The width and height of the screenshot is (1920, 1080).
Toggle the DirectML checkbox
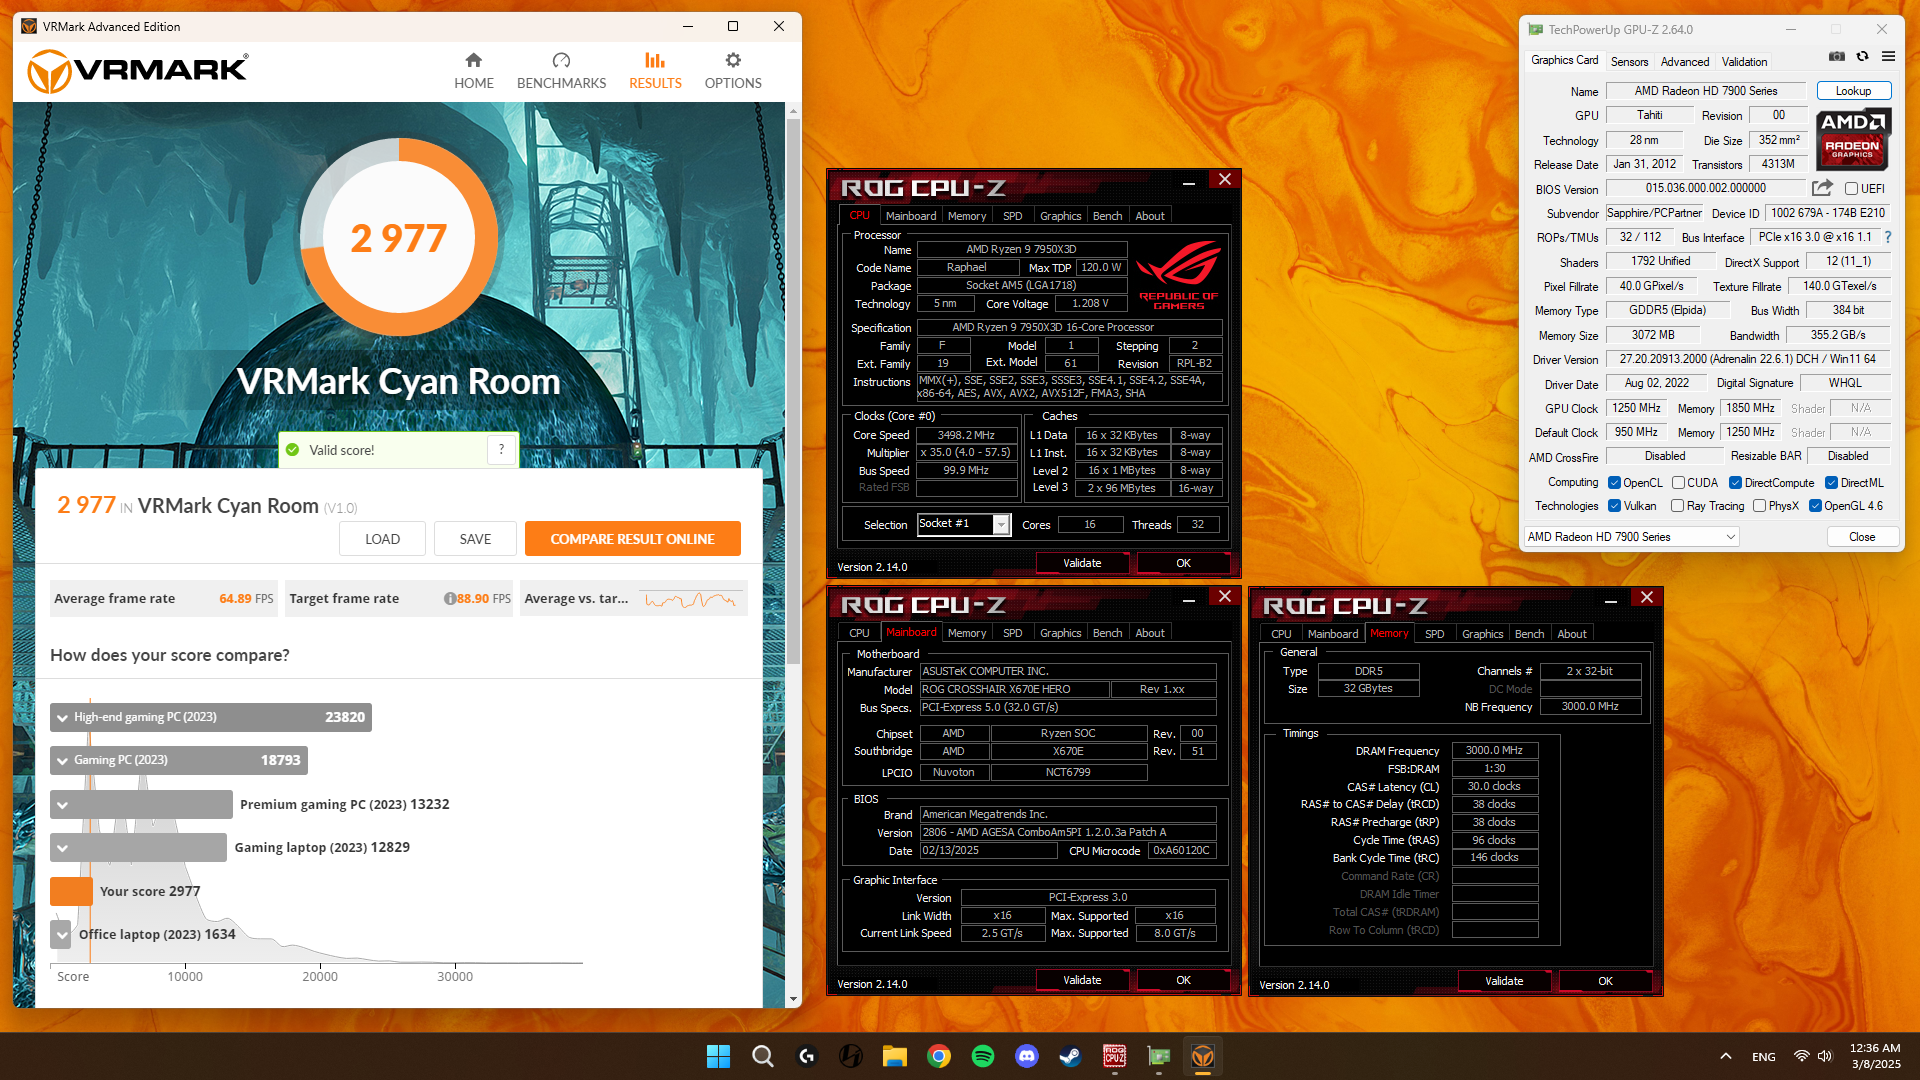tap(1831, 483)
